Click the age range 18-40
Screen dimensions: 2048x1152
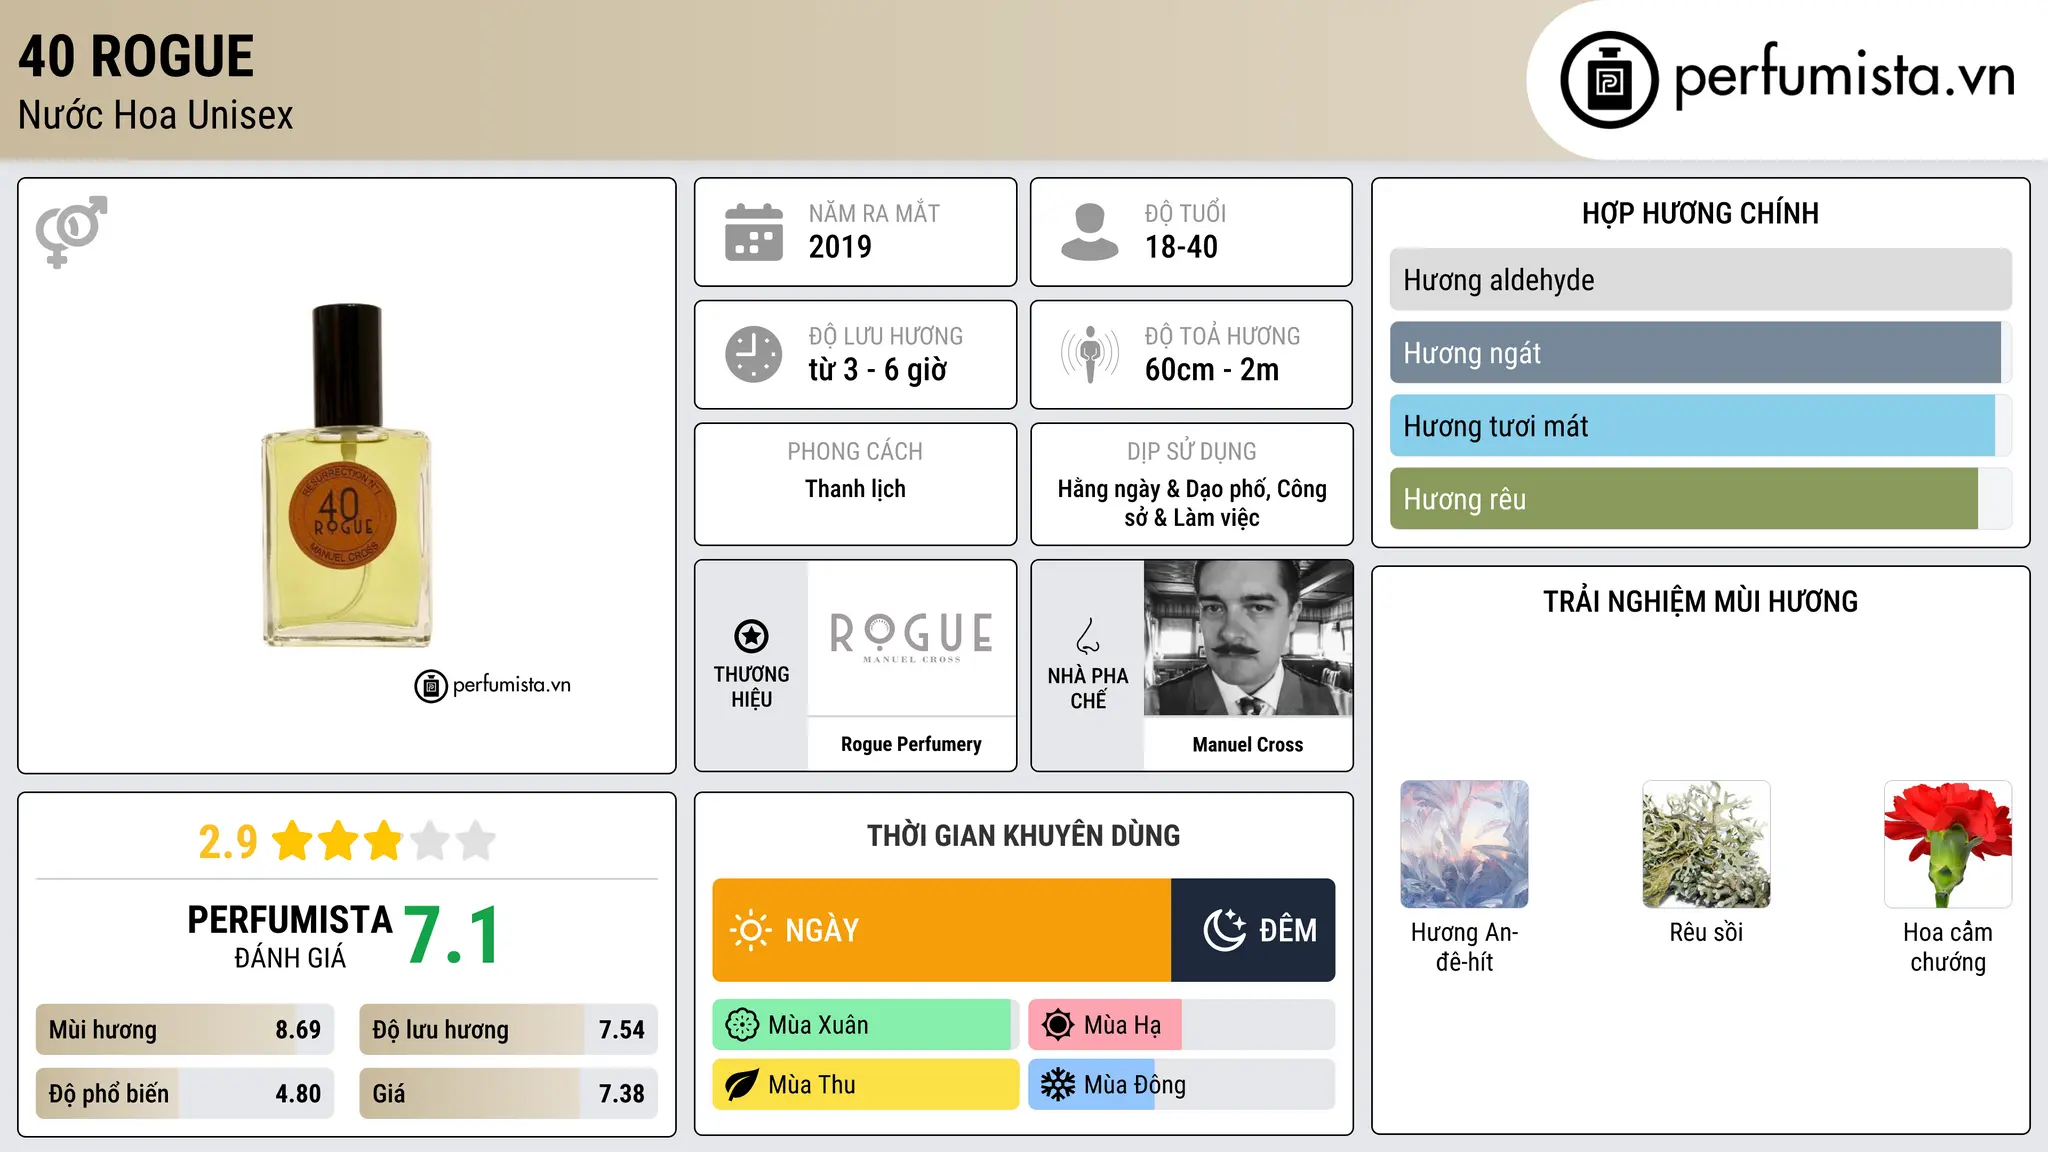point(1181,247)
